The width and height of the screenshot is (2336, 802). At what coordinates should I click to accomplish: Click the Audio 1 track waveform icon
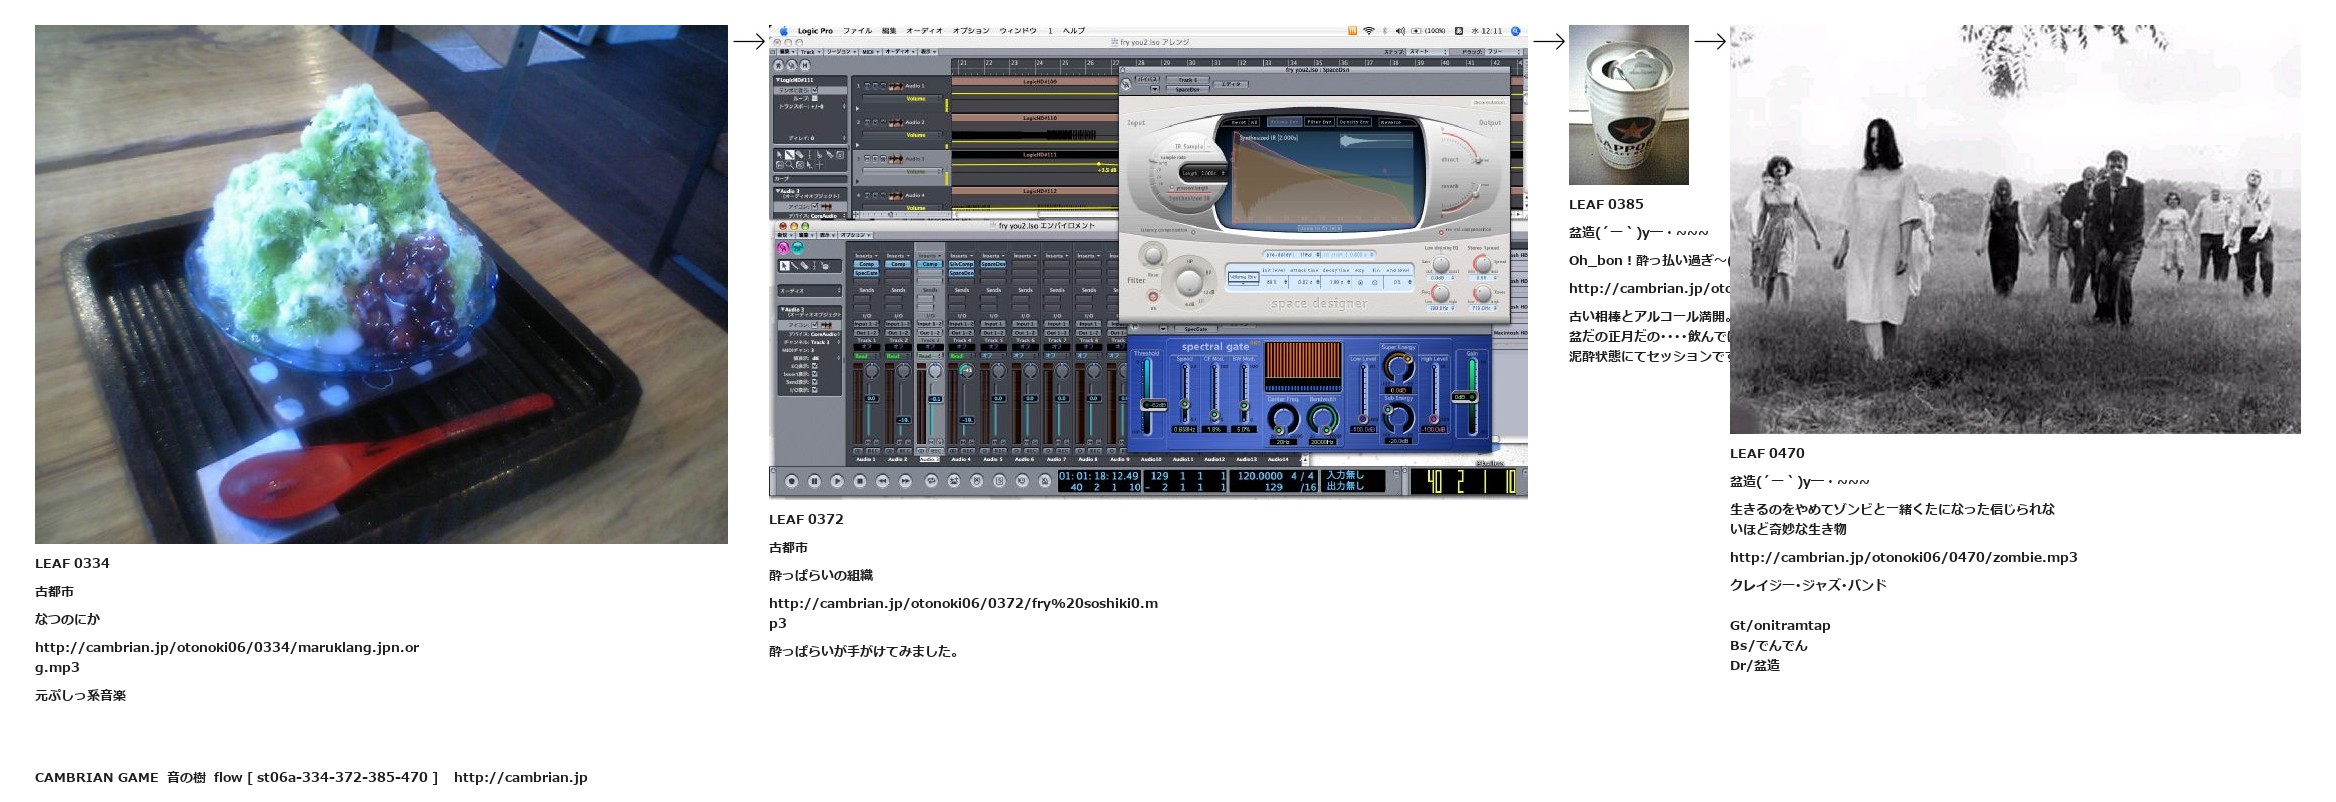(896, 86)
